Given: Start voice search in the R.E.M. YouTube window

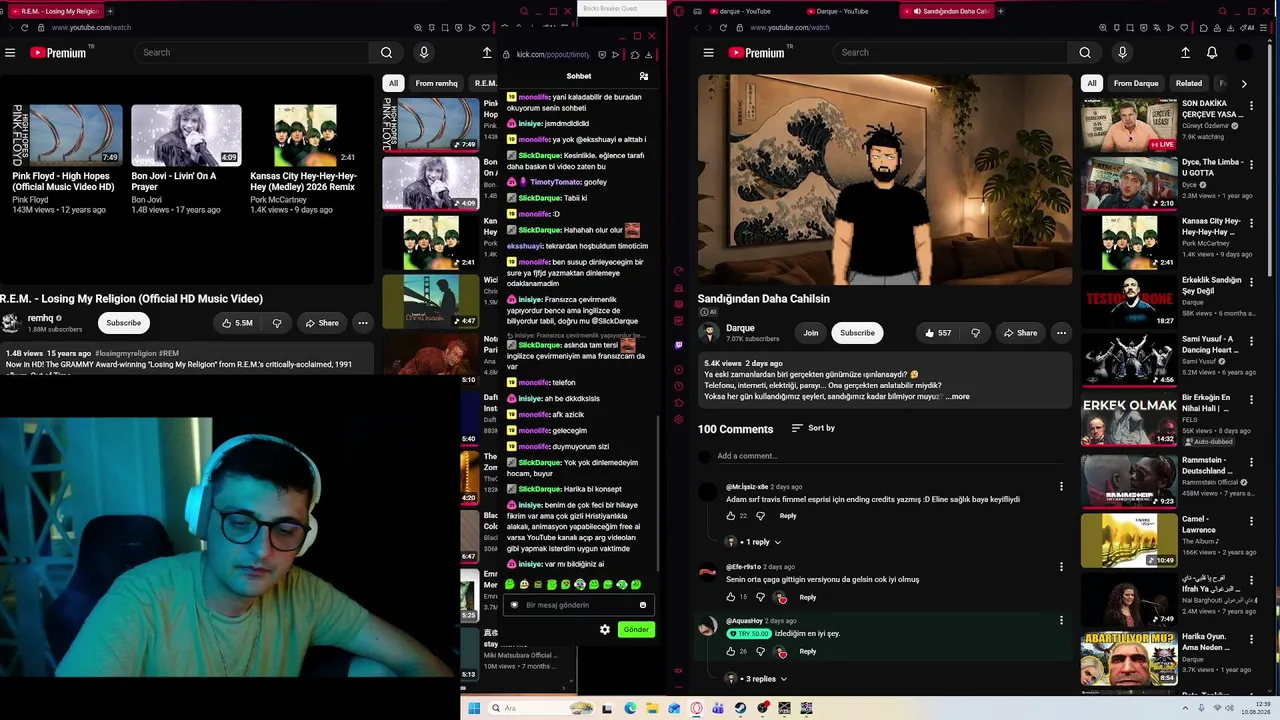Looking at the screenshot, I should [424, 52].
